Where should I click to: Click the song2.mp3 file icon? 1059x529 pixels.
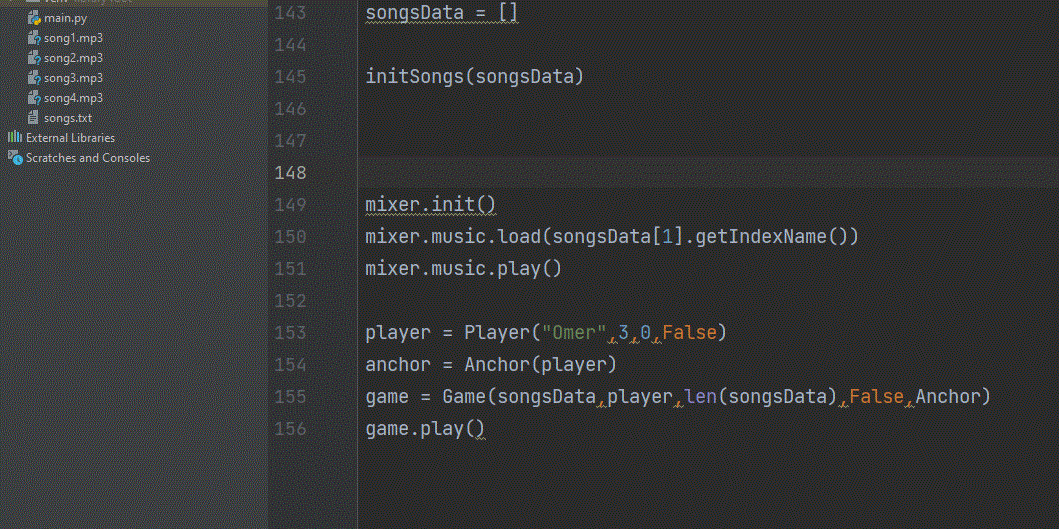[x=34, y=58]
